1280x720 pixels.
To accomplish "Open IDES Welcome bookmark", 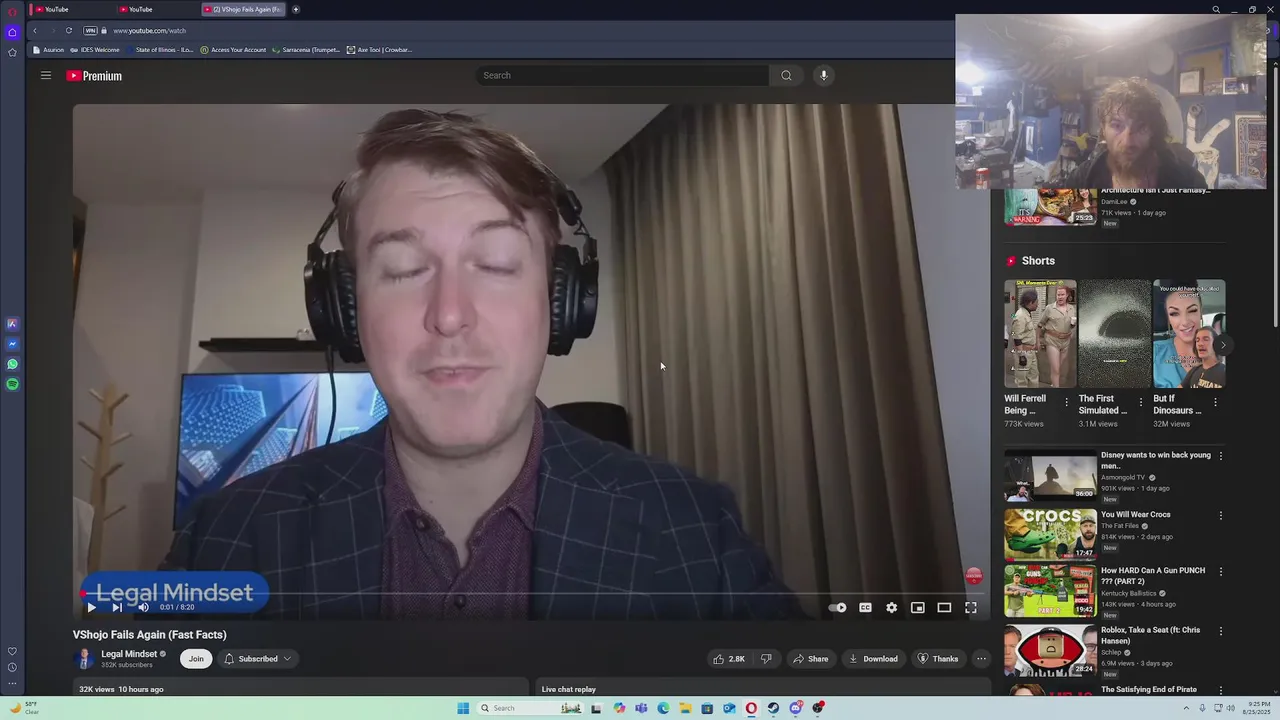I will click(x=95, y=50).
